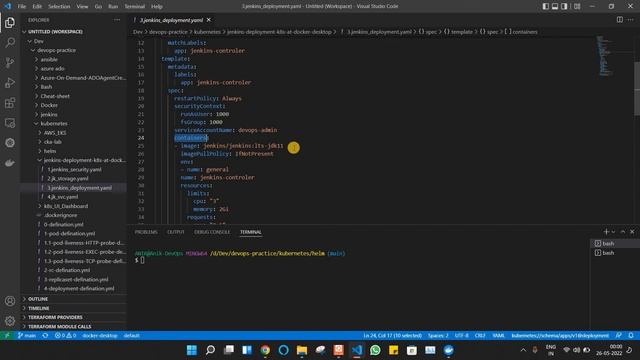Click docker-desktop Kubernetes context in status bar

[x=100, y=336]
